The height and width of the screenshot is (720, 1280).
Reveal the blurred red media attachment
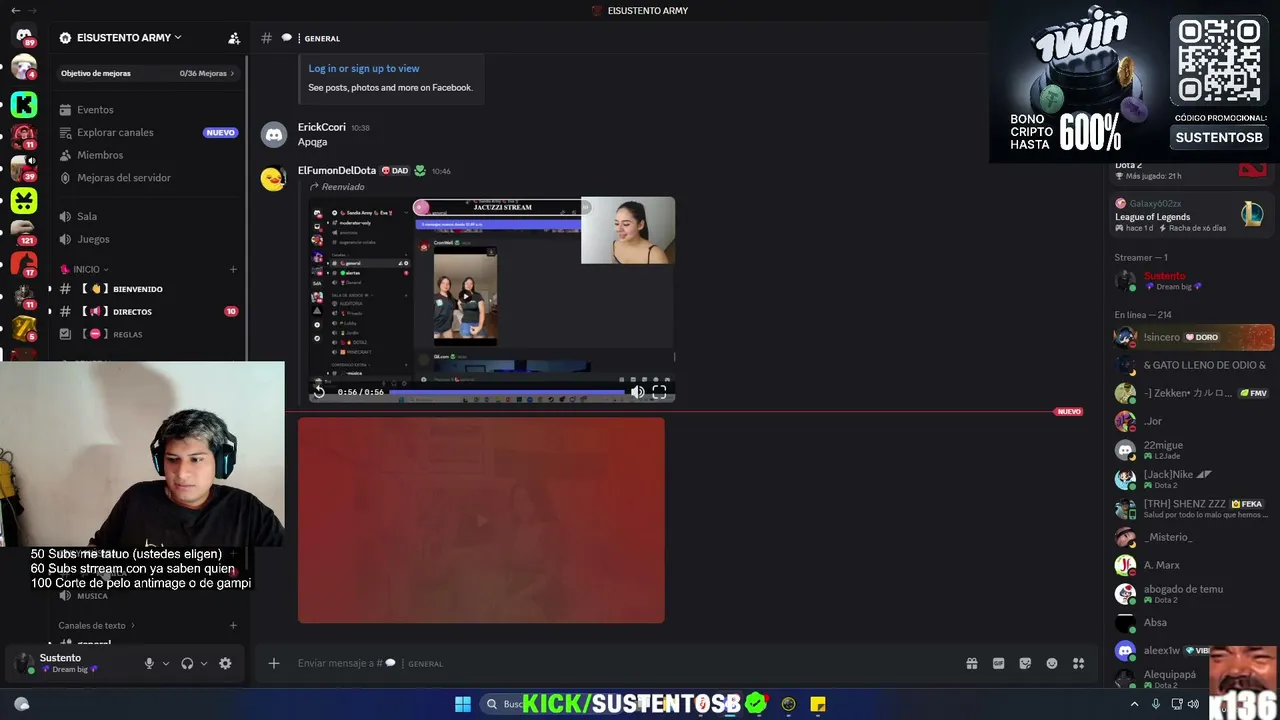point(481,520)
